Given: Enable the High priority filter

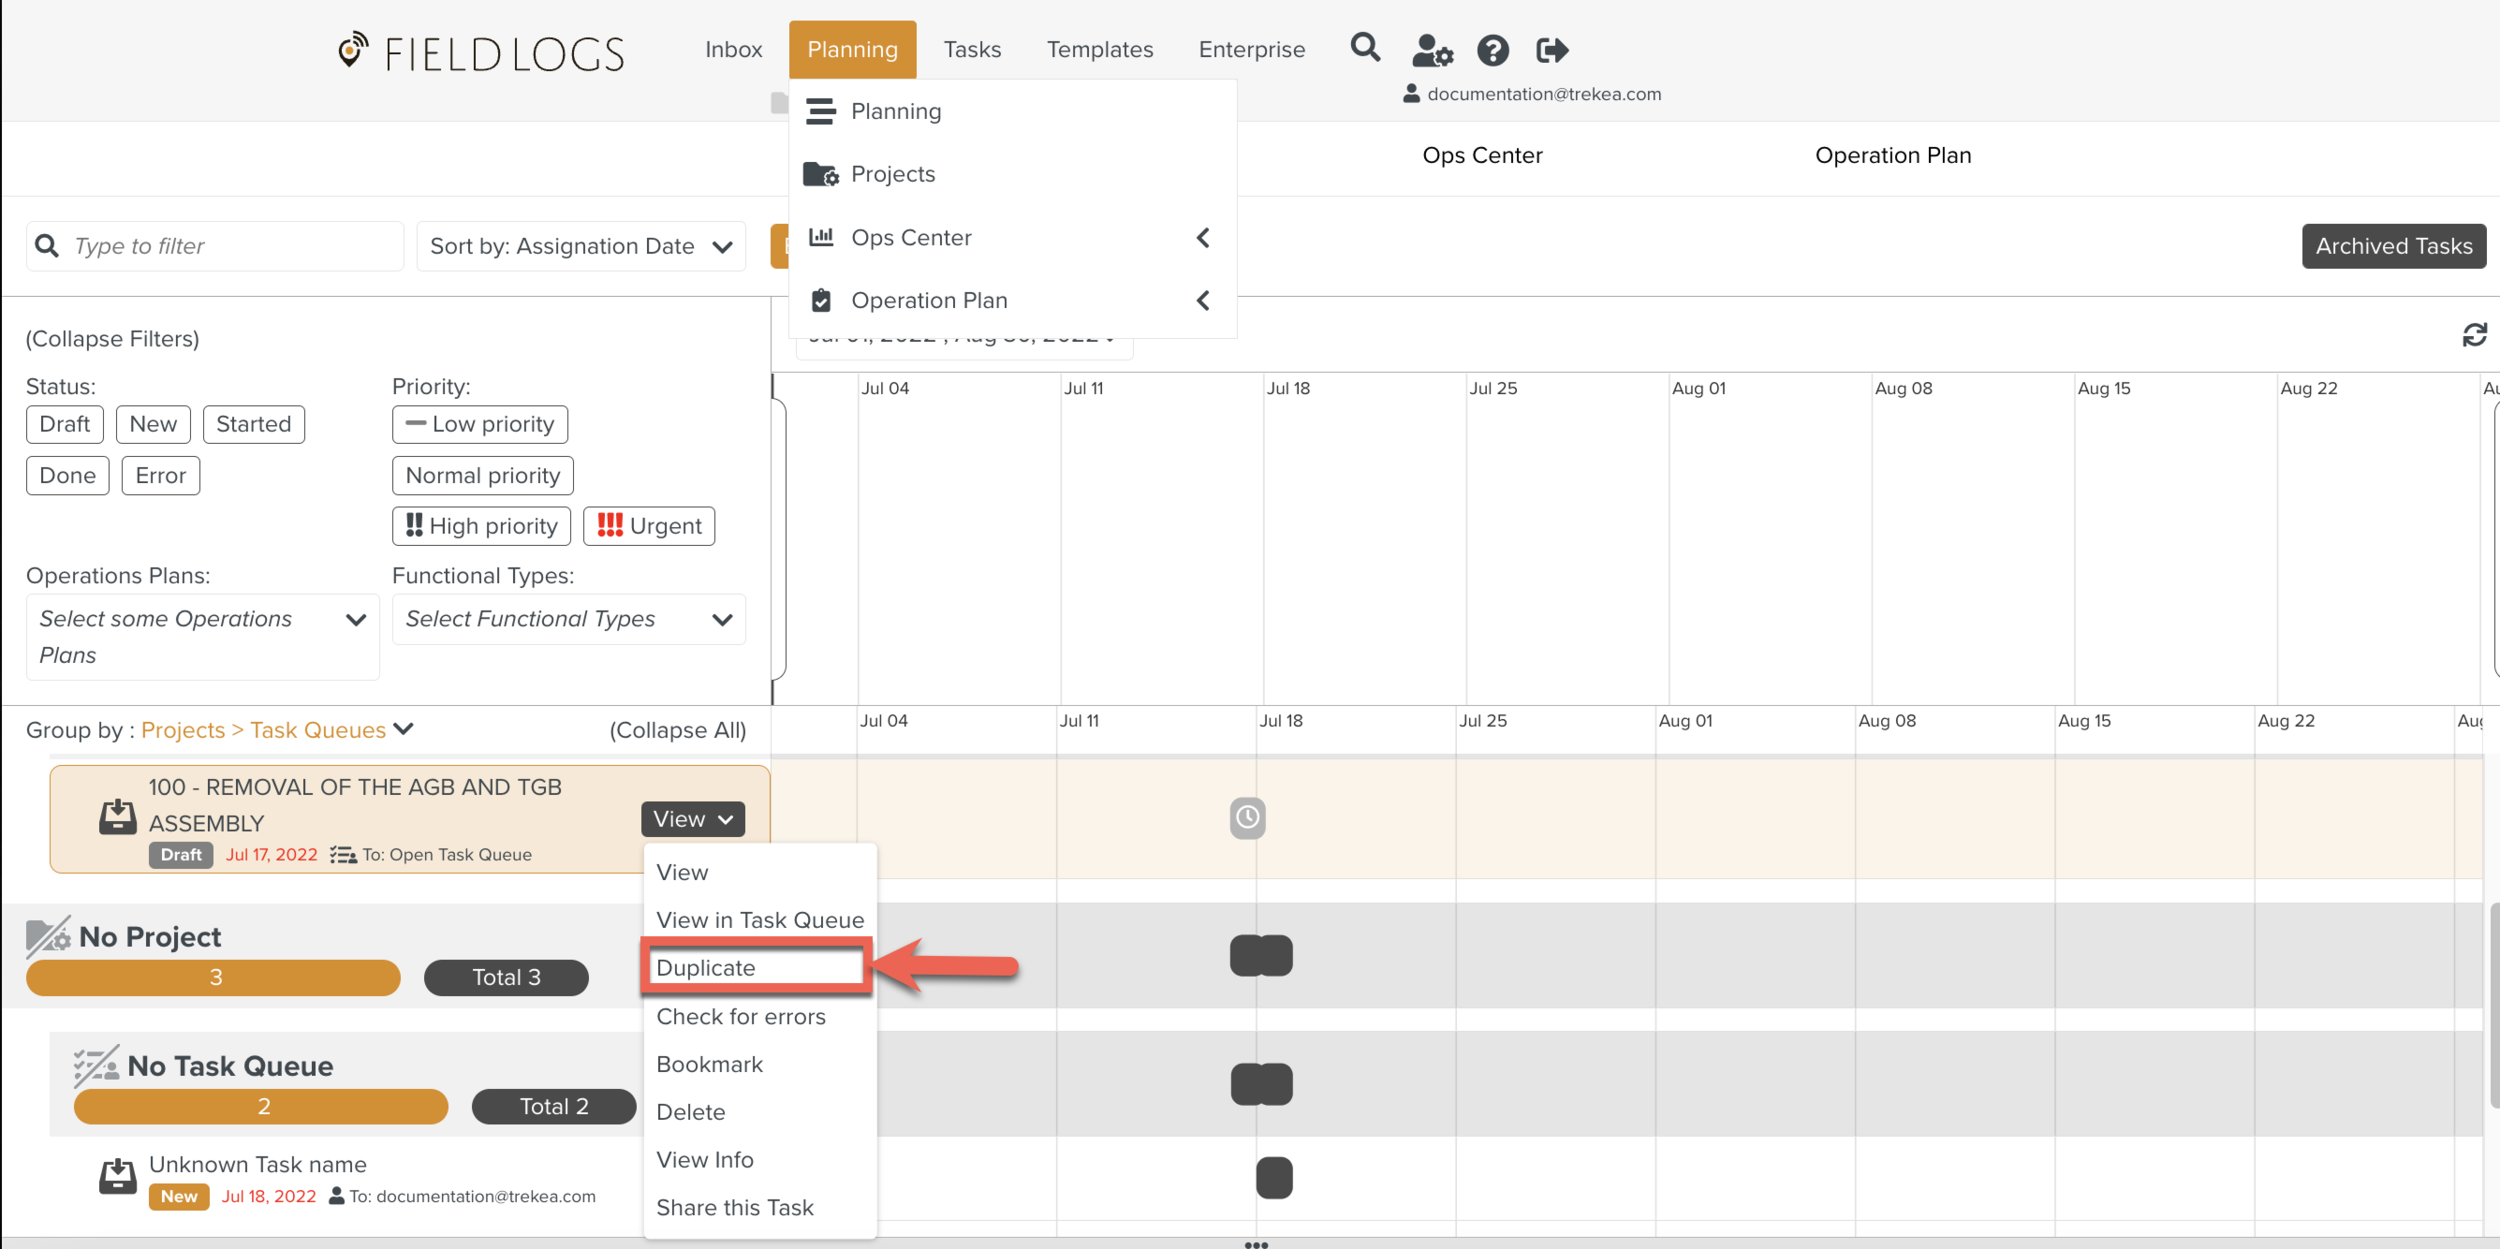Looking at the screenshot, I should [x=481, y=526].
